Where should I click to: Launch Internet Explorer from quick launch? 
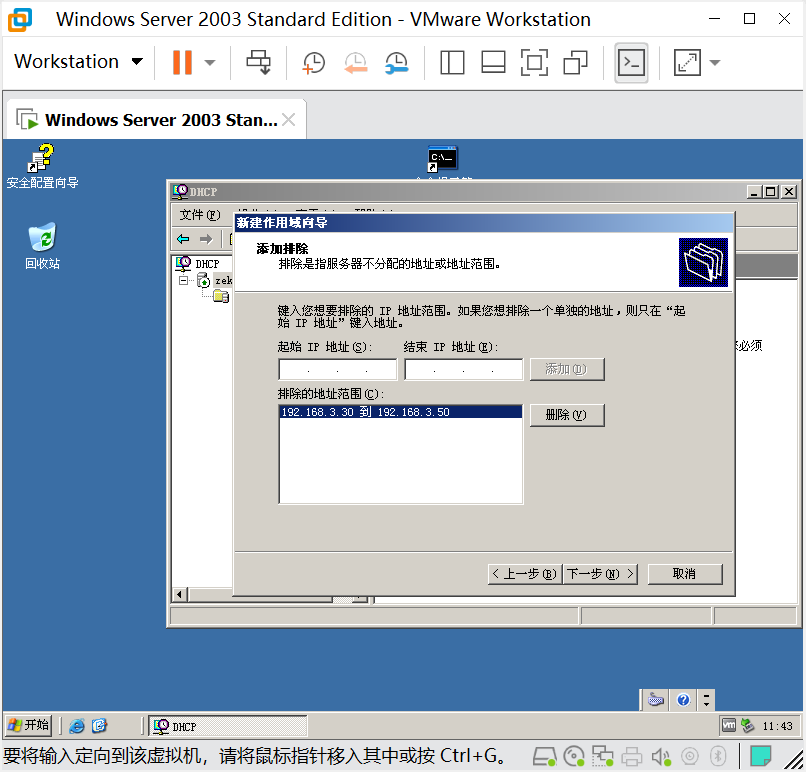point(77,726)
